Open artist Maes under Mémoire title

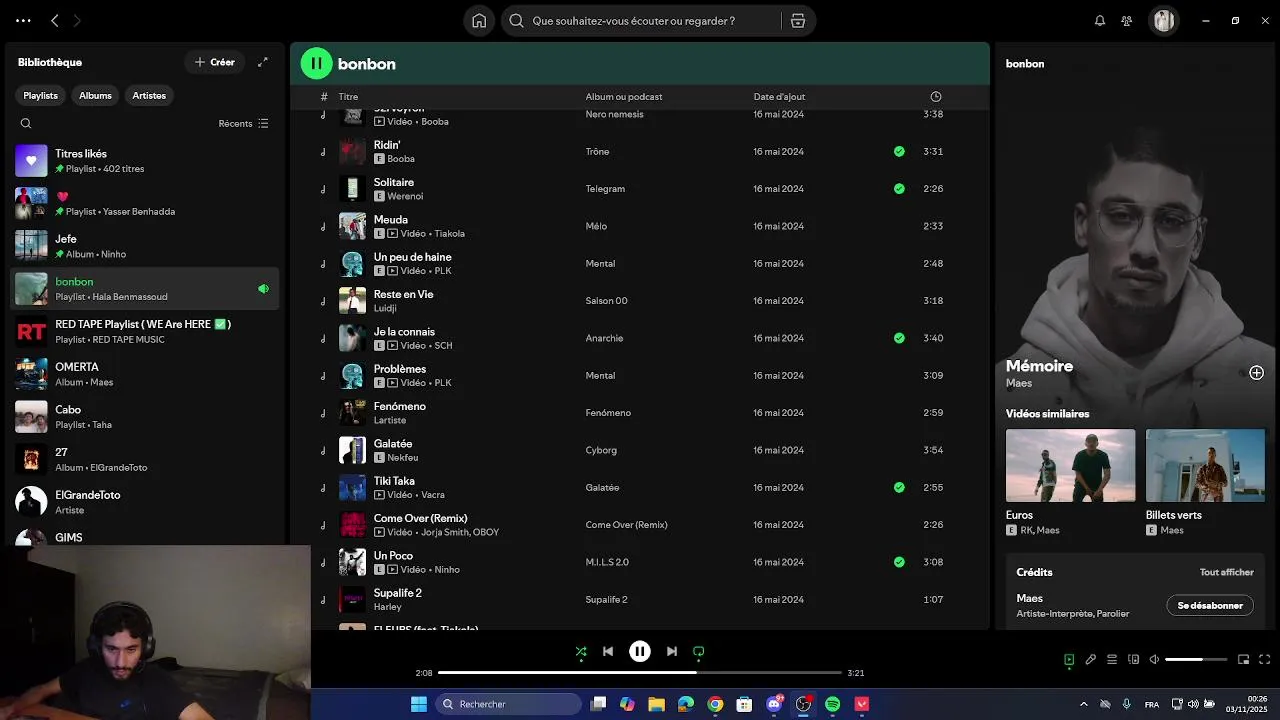pyautogui.click(x=1019, y=384)
